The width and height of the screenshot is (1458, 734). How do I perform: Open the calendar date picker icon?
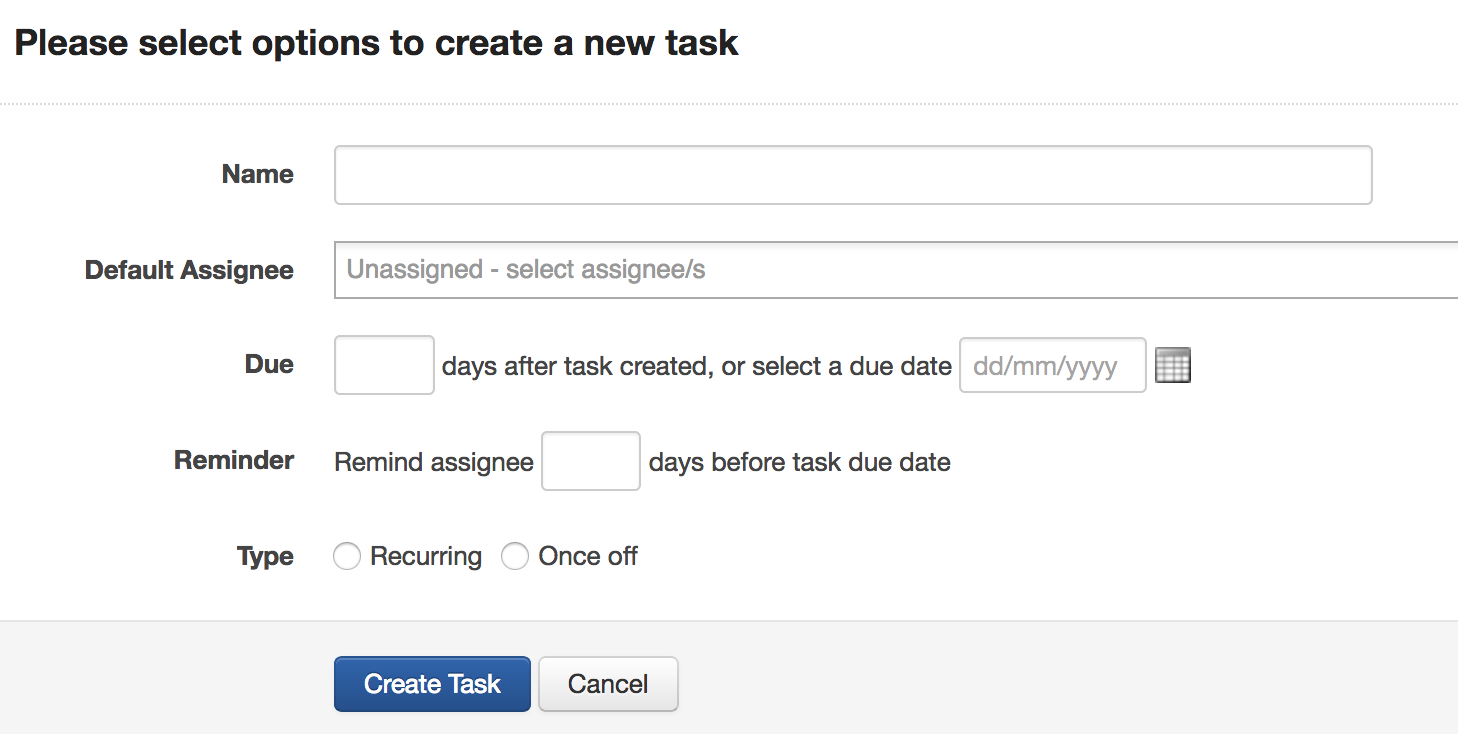1172,365
